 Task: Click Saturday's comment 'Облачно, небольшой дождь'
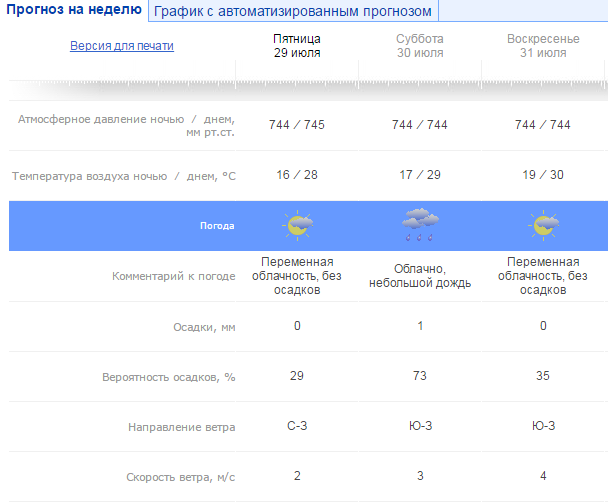click(419, 276)
